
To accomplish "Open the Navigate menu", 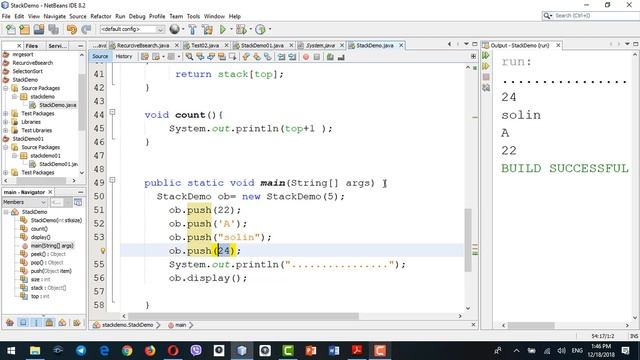I will [54, 16].
